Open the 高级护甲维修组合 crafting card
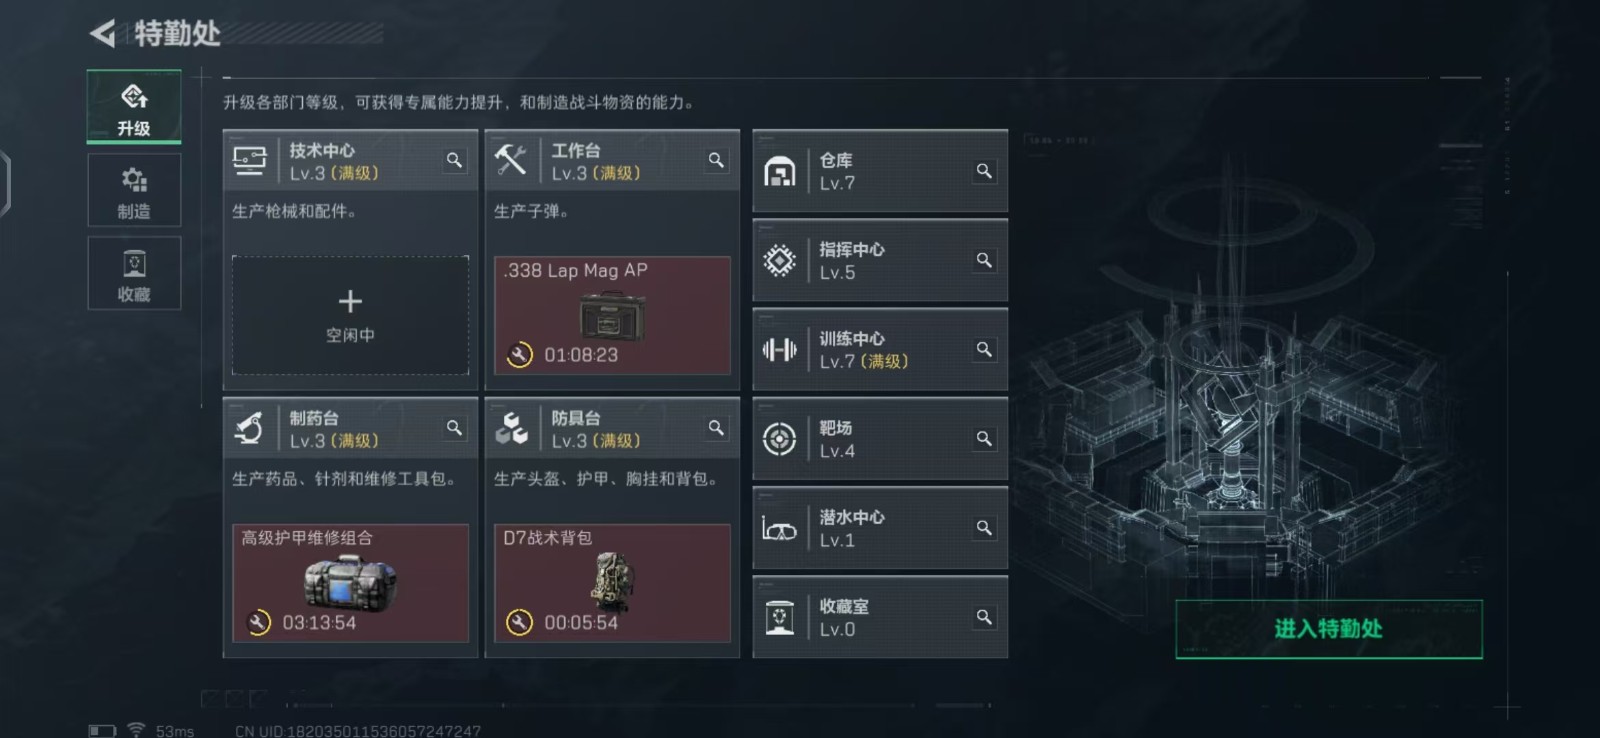Viewport: 1600px width, 738px height. (x=350, y=583)
